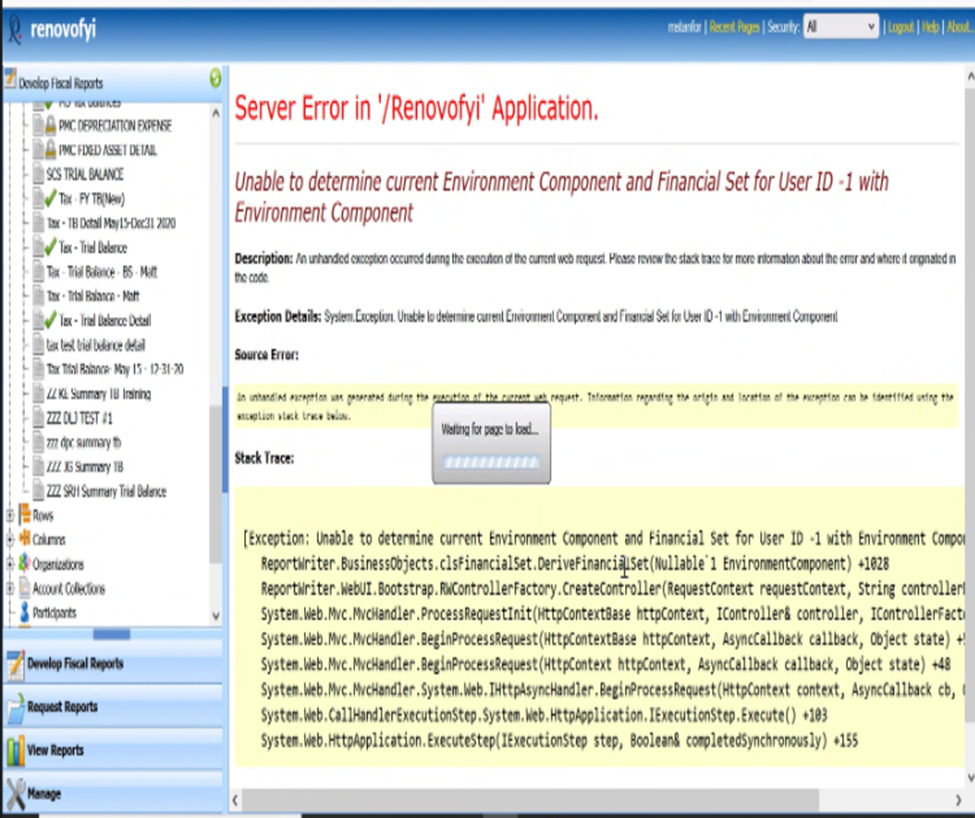Click error page scroll up arrow
Screen dimensions: 975x818
tap(969, 76)
